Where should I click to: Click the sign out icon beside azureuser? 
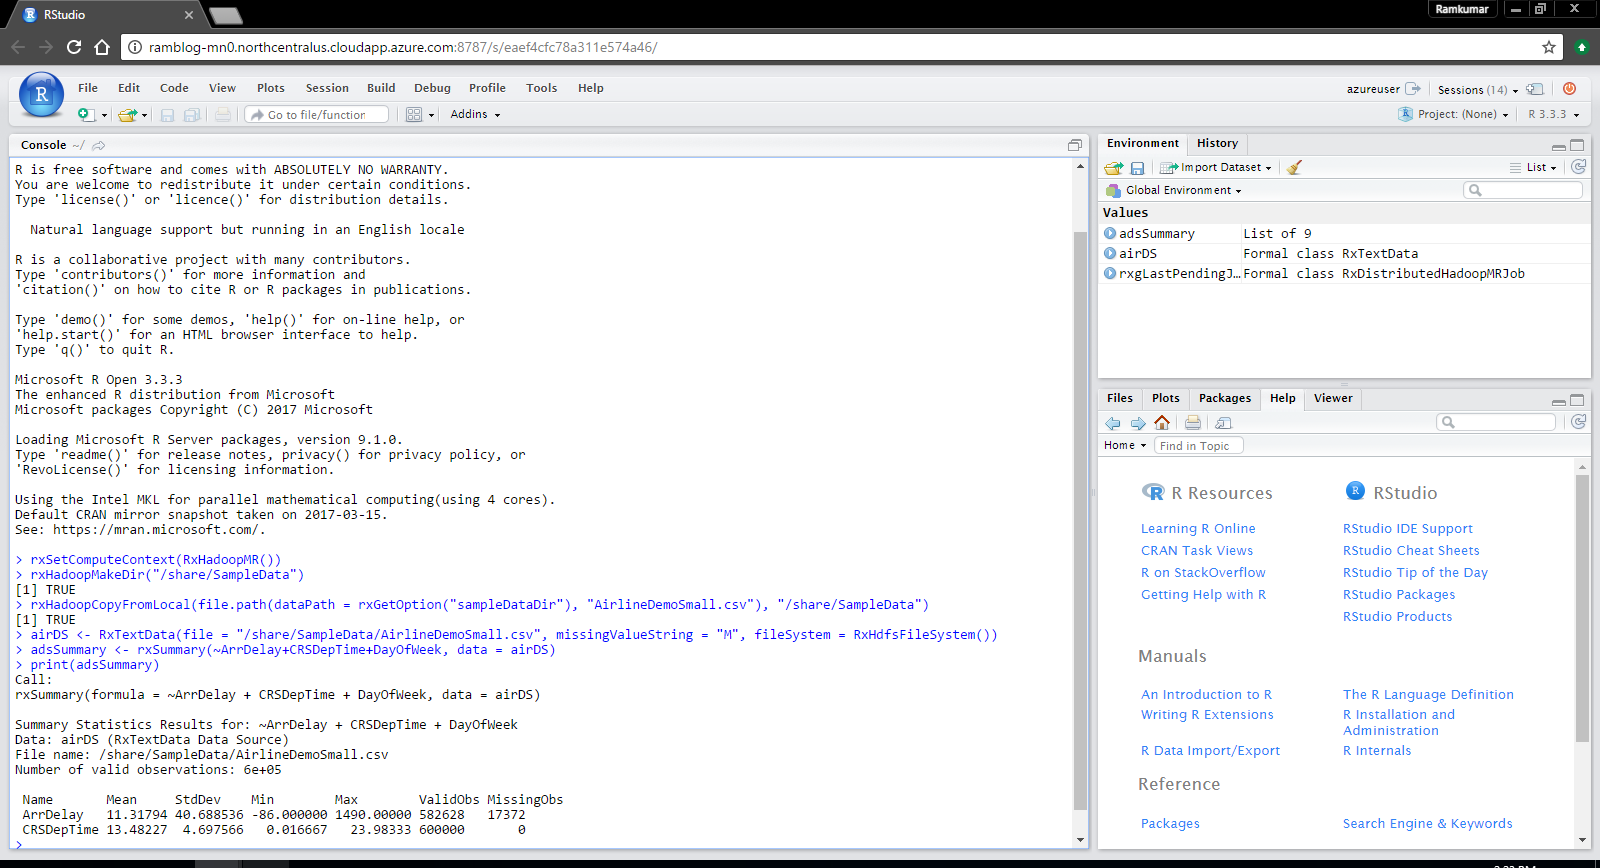pos(1412,89)
